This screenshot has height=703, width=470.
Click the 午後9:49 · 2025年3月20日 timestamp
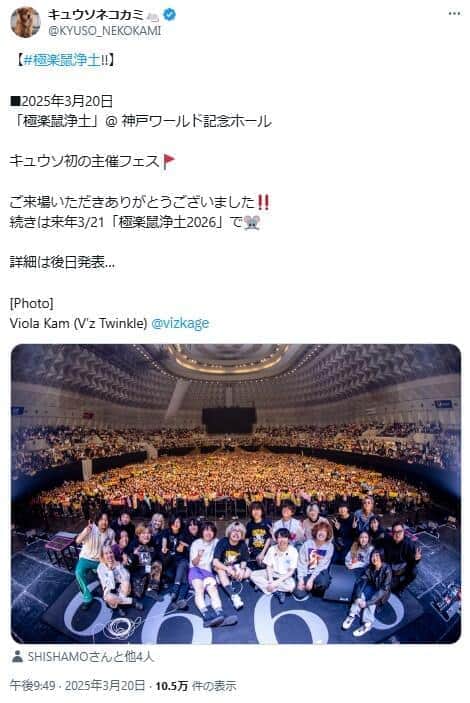(78, 686)
